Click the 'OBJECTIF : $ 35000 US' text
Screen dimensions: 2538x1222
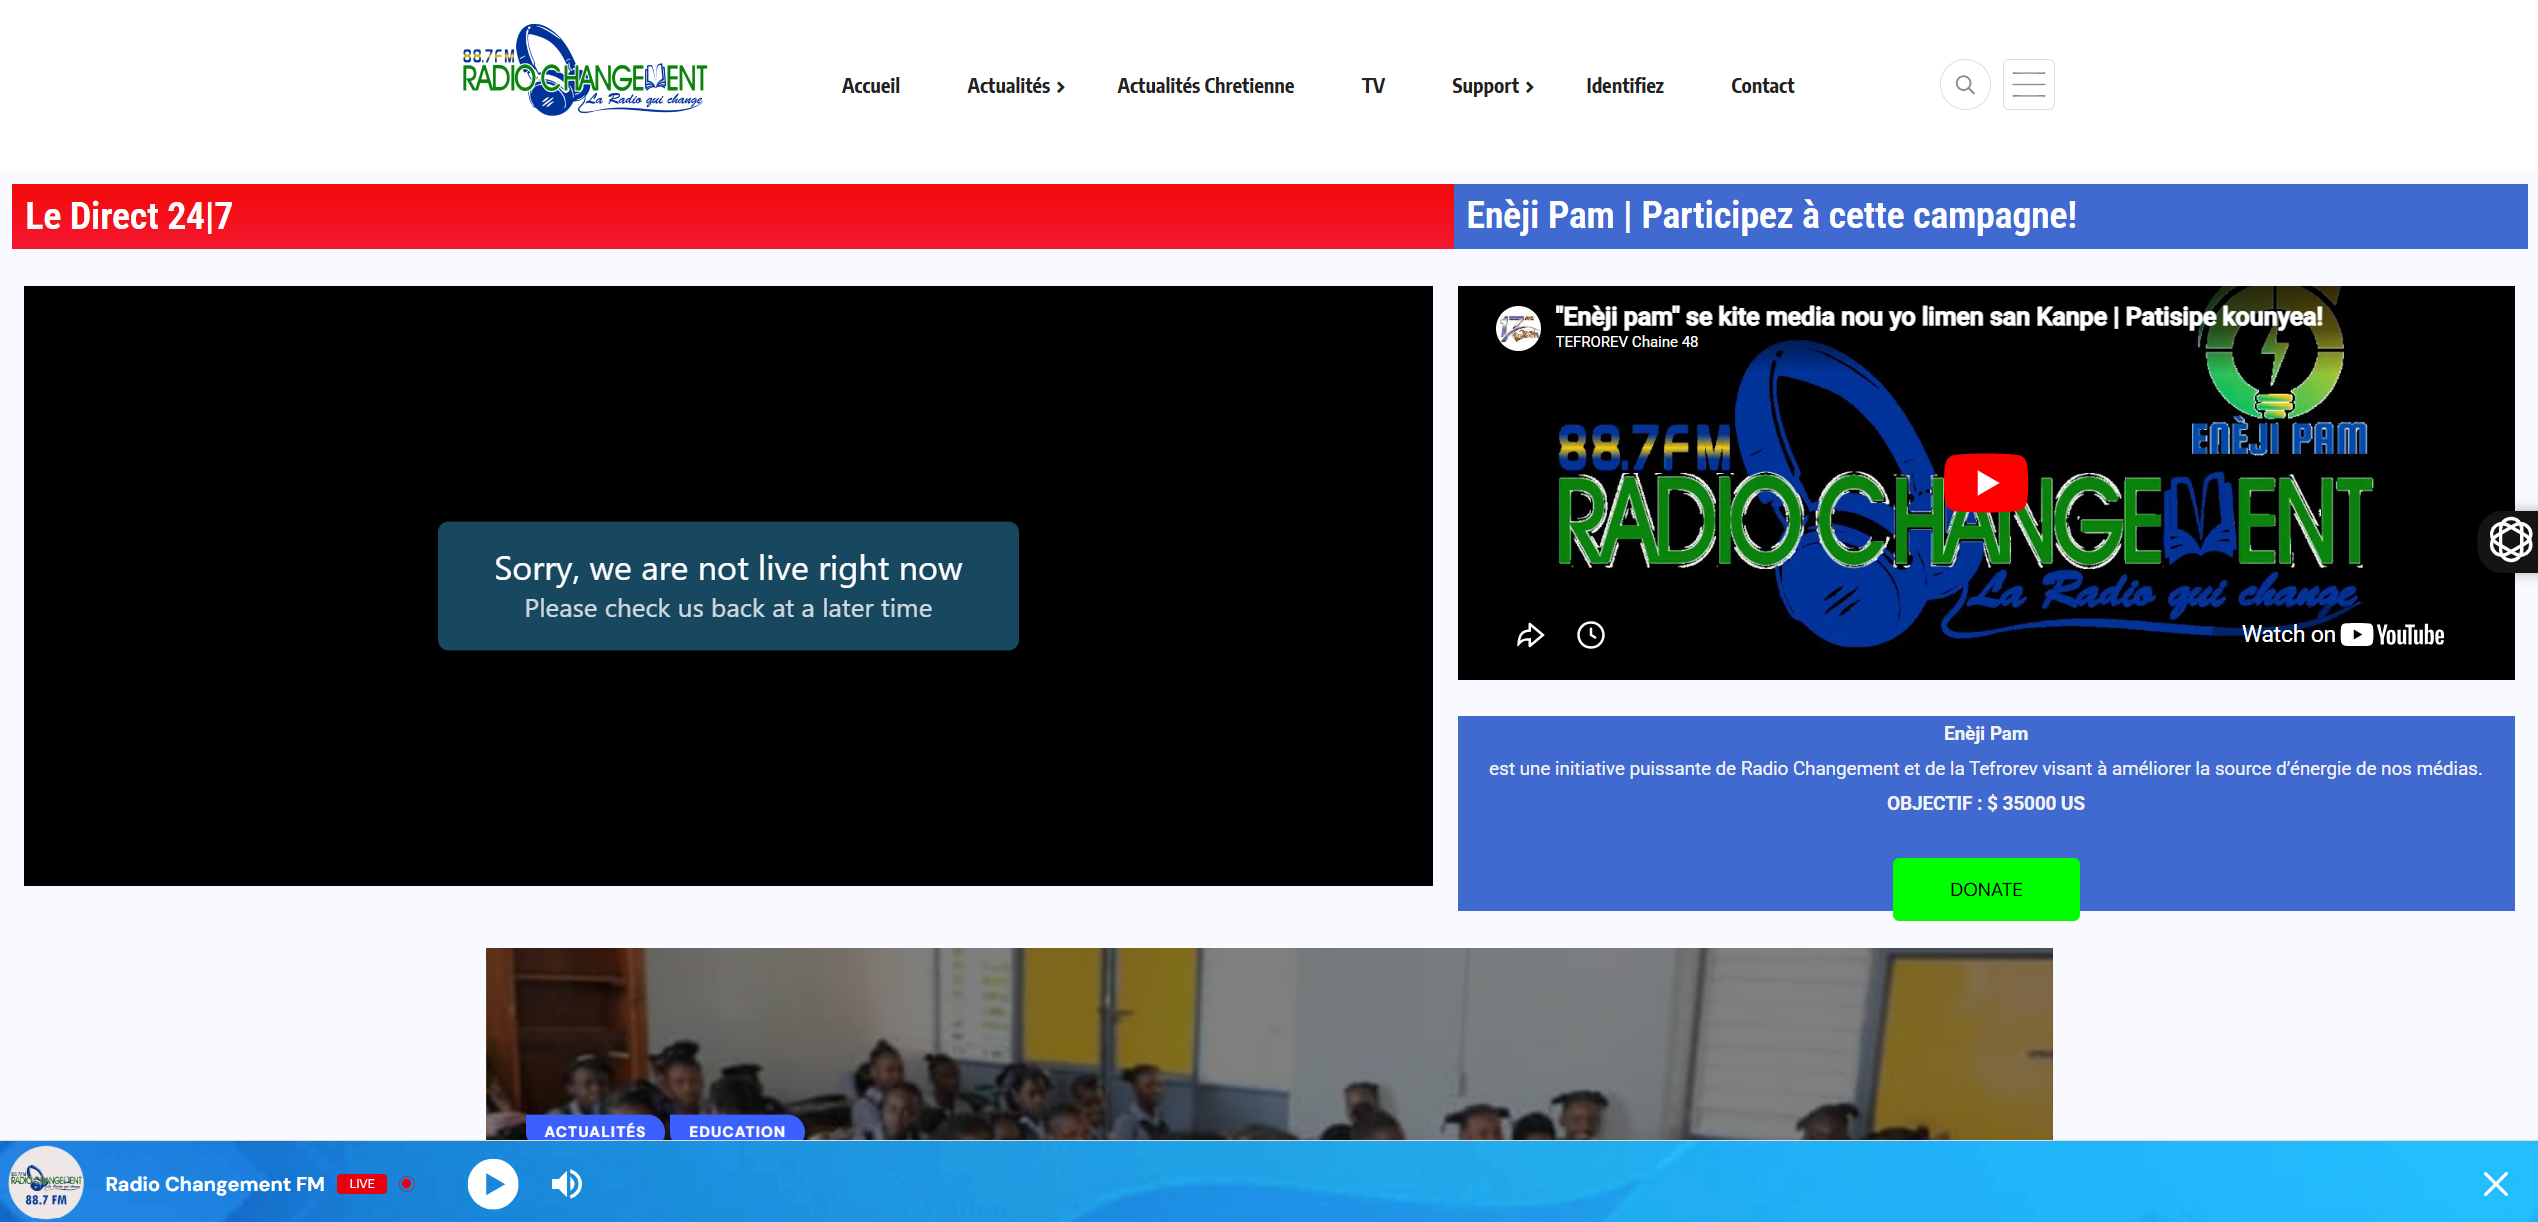pyautogui.click(x=1986, y=803)
